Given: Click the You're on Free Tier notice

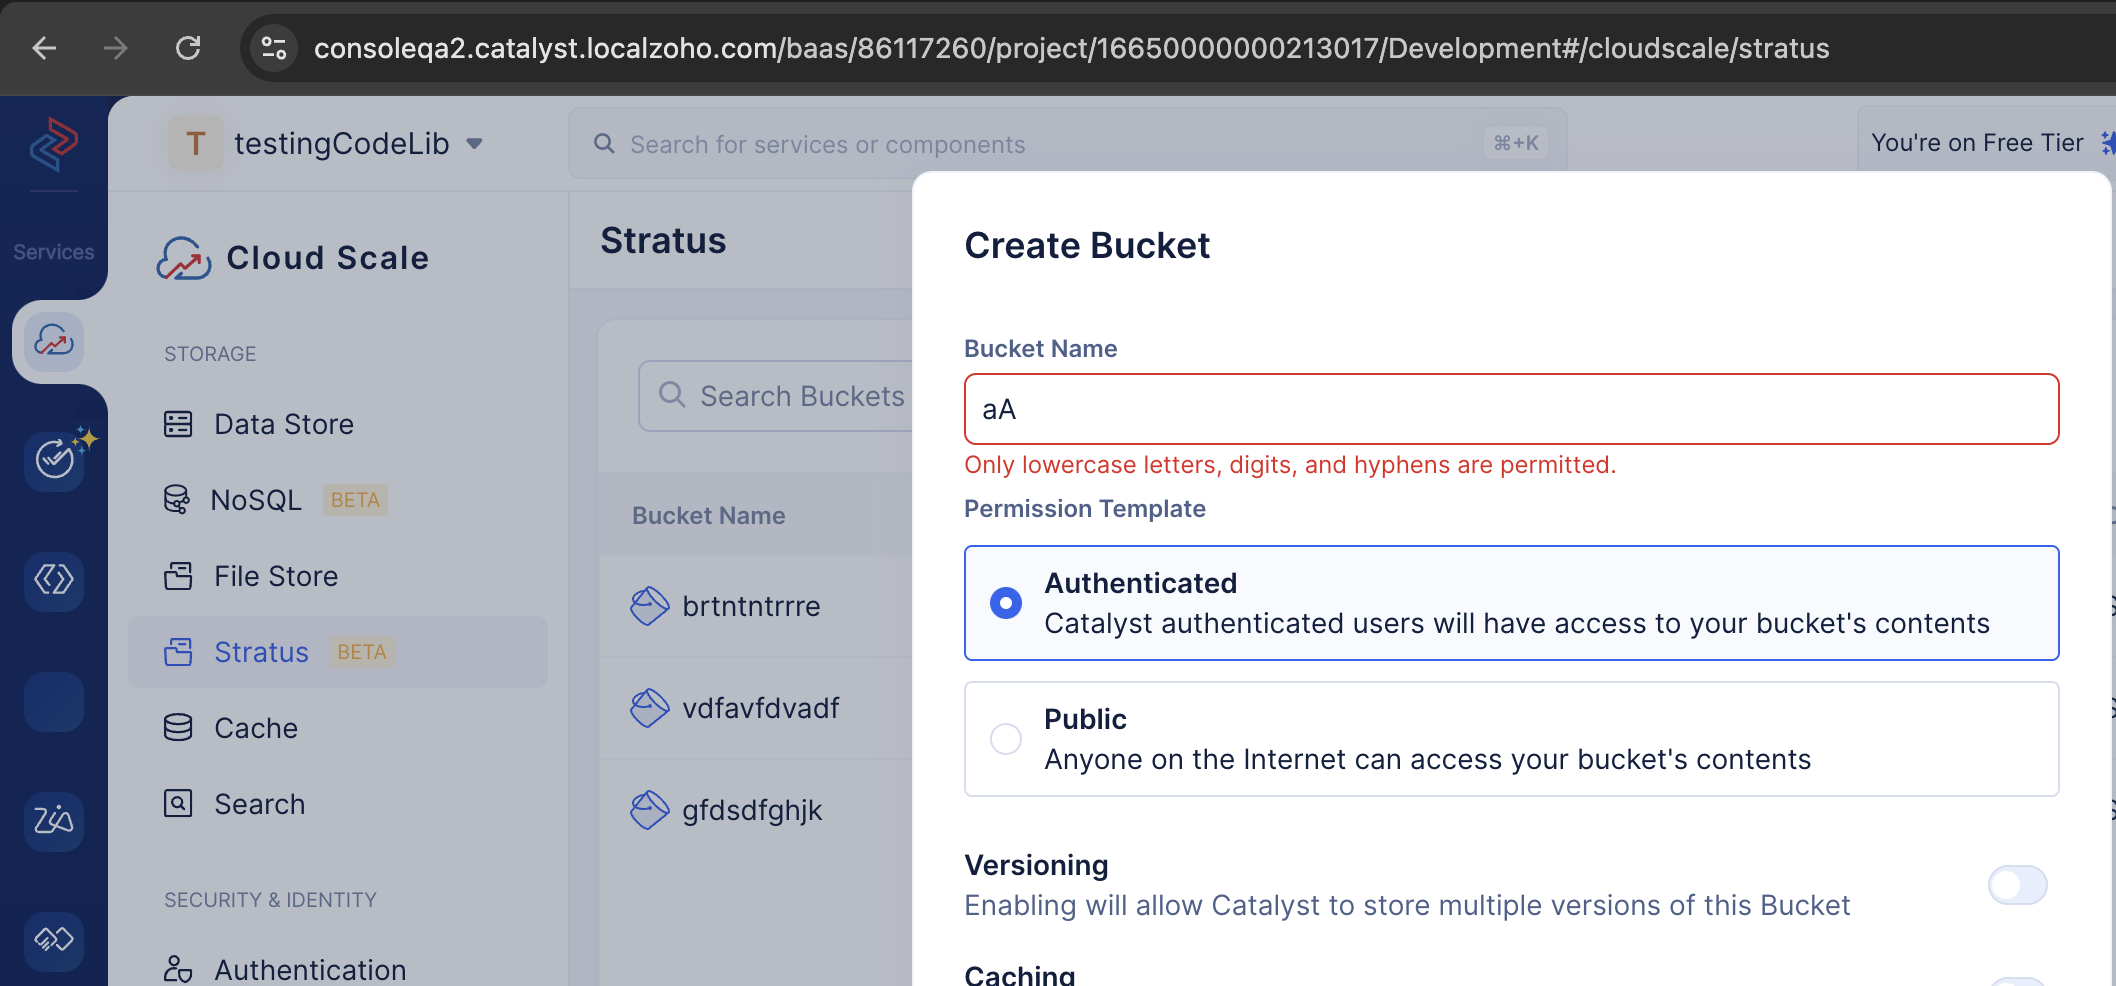Looking at the screenshot, I should (1977, 143).
